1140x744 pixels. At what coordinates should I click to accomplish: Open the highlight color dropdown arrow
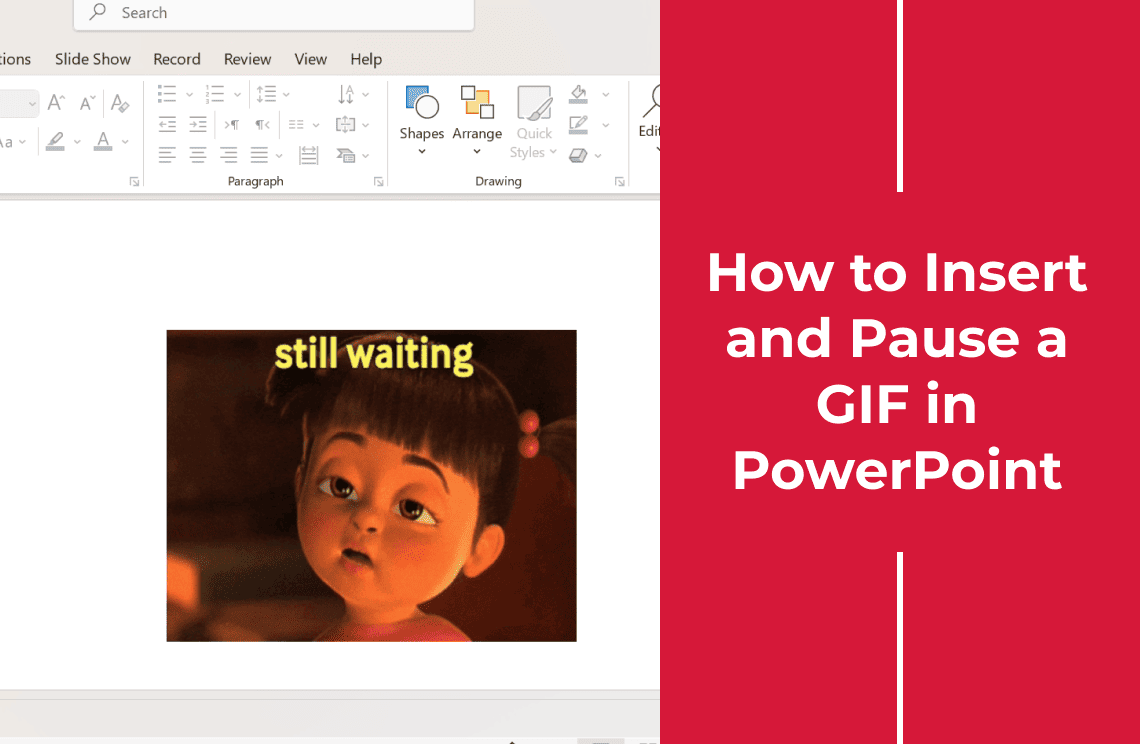pos(77,142)
